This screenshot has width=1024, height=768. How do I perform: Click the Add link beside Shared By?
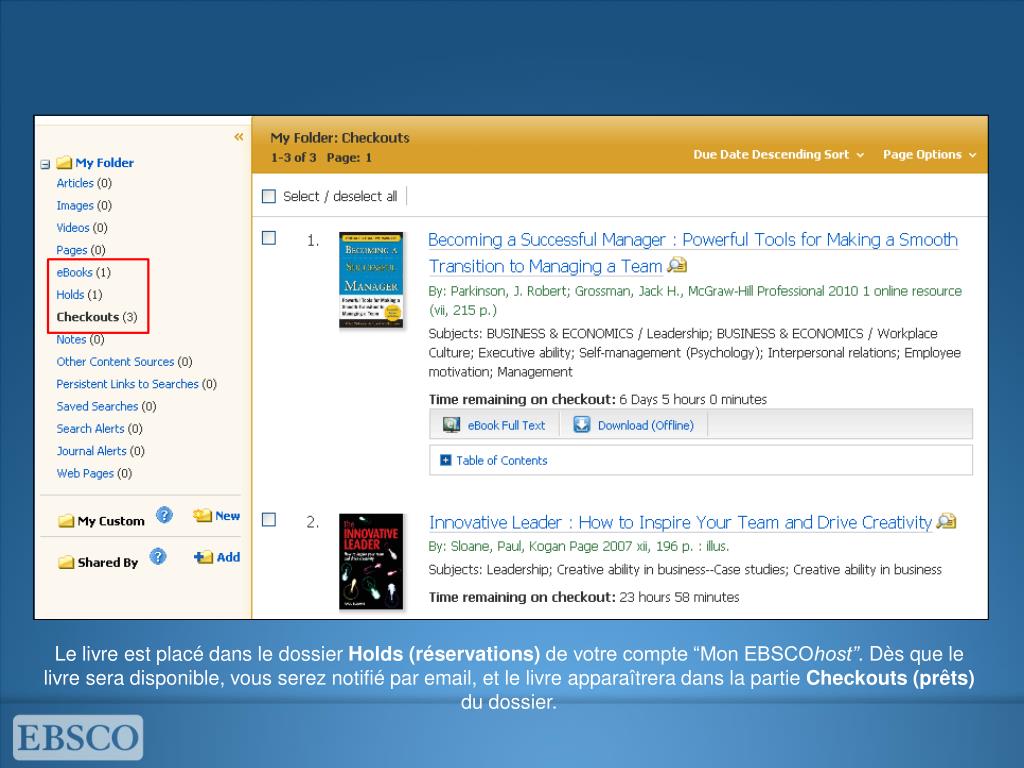click(228, 557)
